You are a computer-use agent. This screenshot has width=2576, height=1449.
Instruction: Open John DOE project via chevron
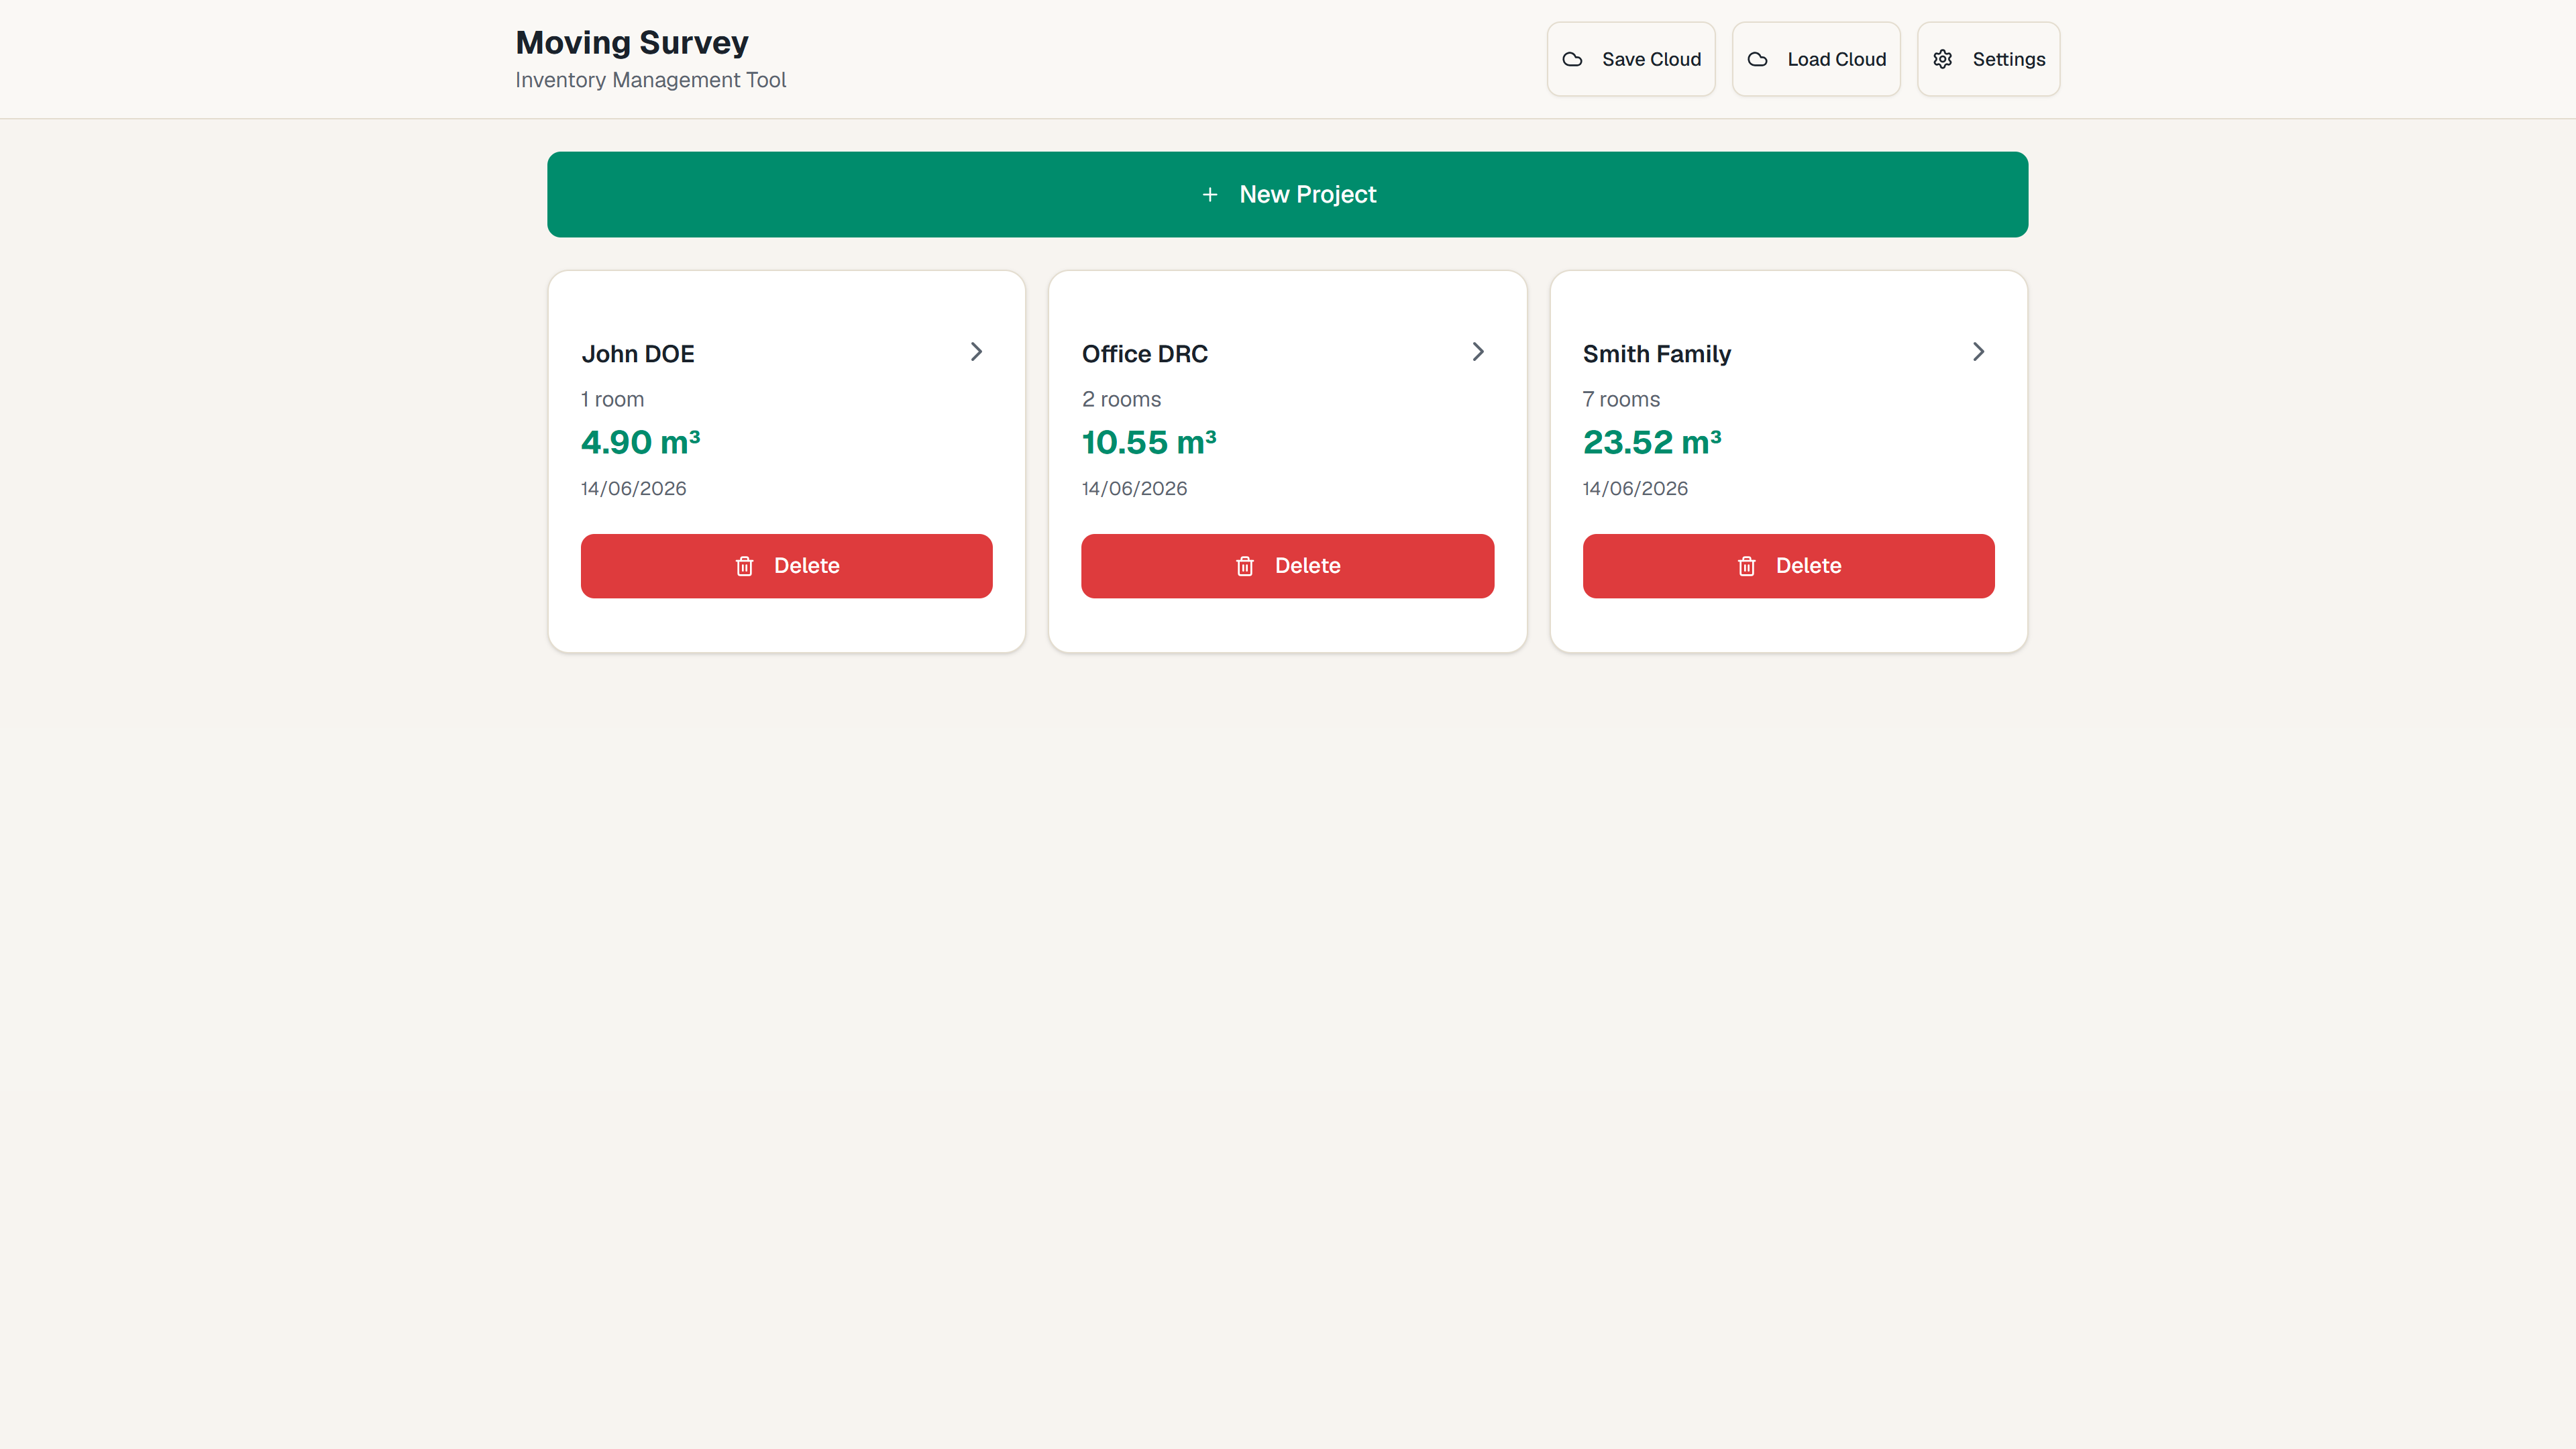[977, 351]
